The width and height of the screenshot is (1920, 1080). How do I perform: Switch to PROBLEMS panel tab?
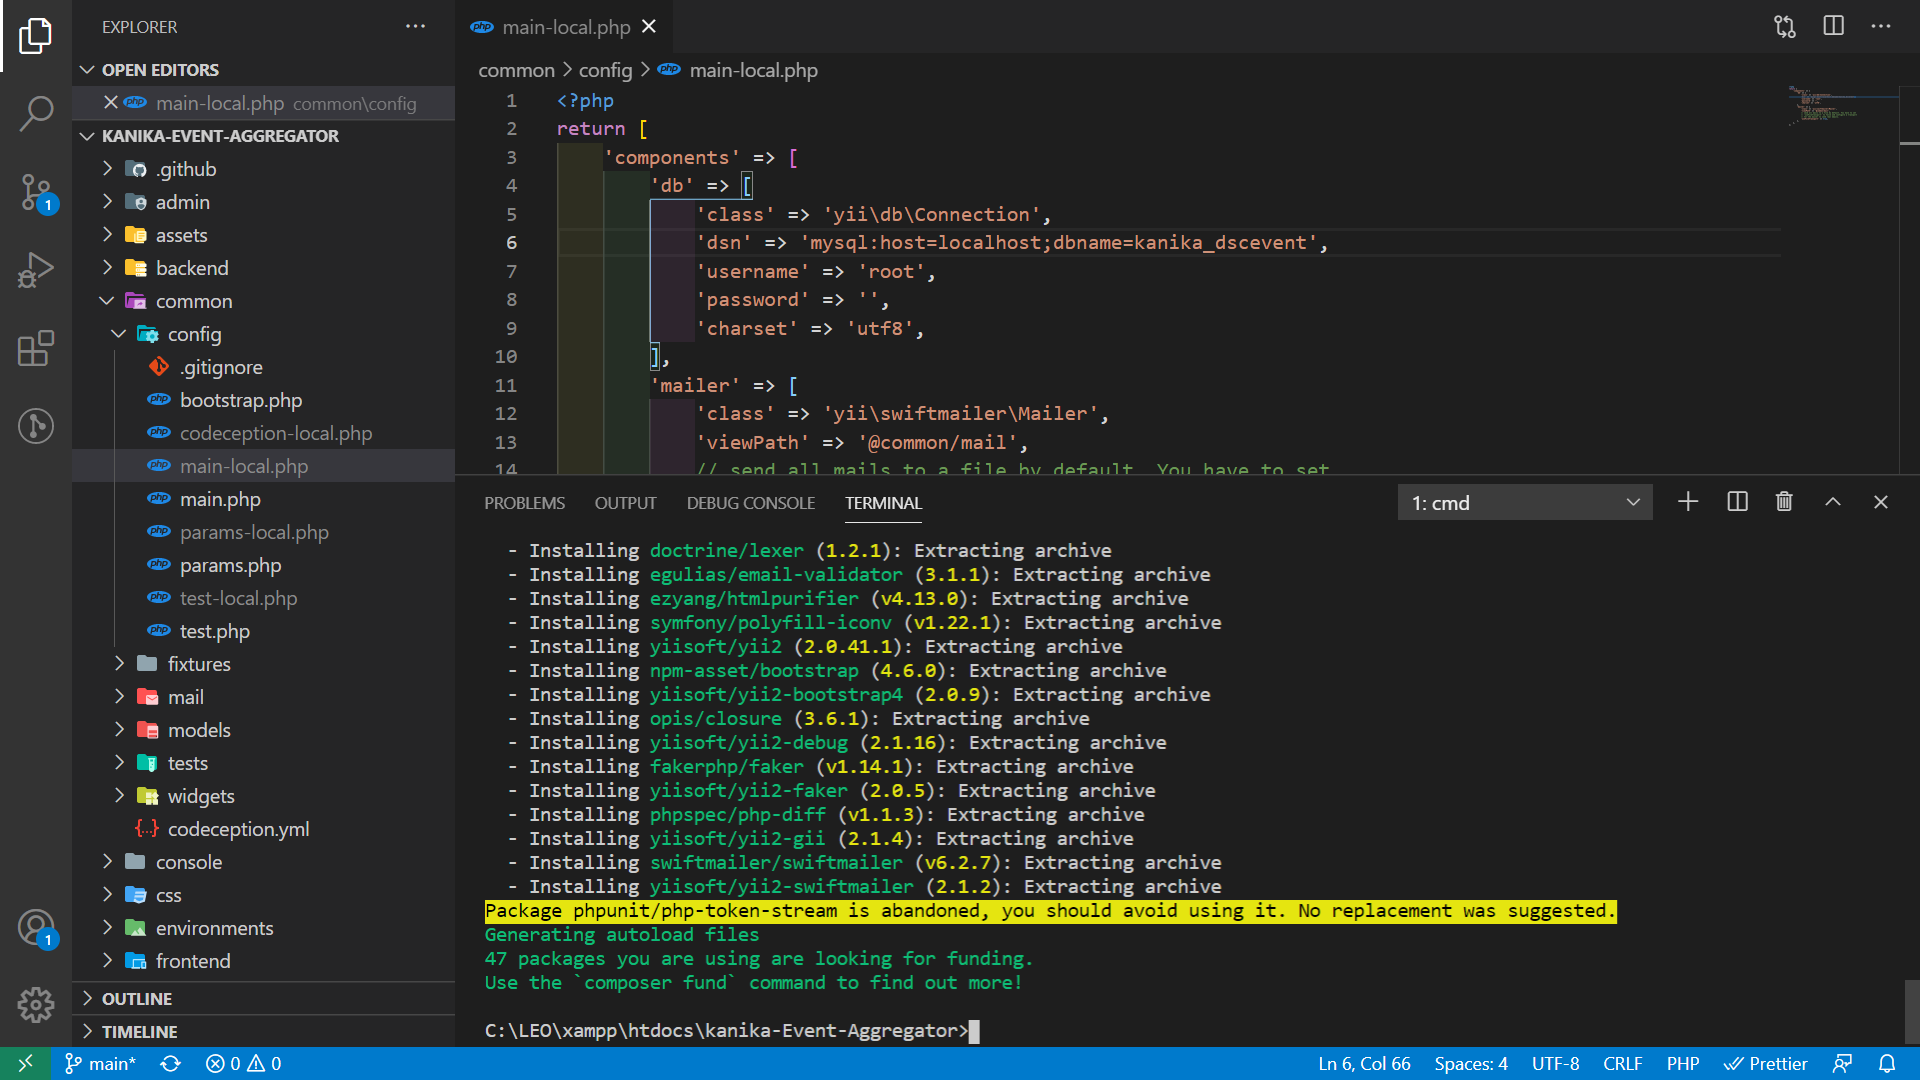524,503
